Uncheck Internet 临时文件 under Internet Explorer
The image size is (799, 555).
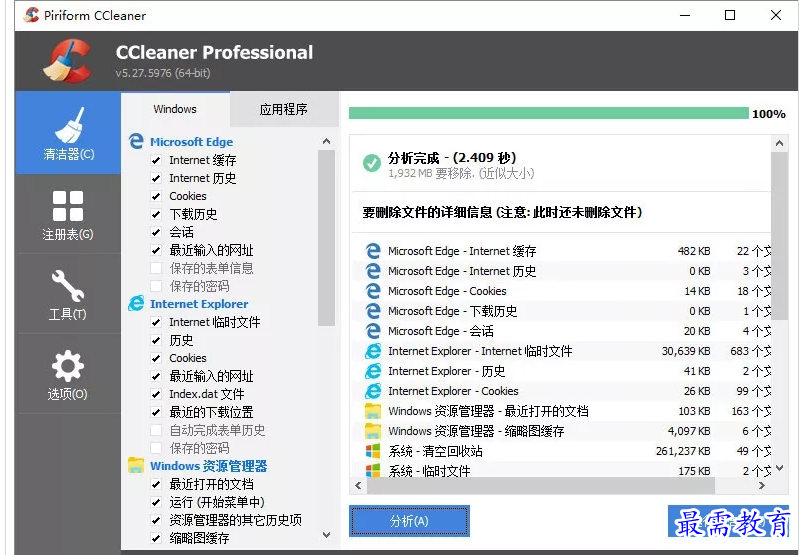(156, 322)
